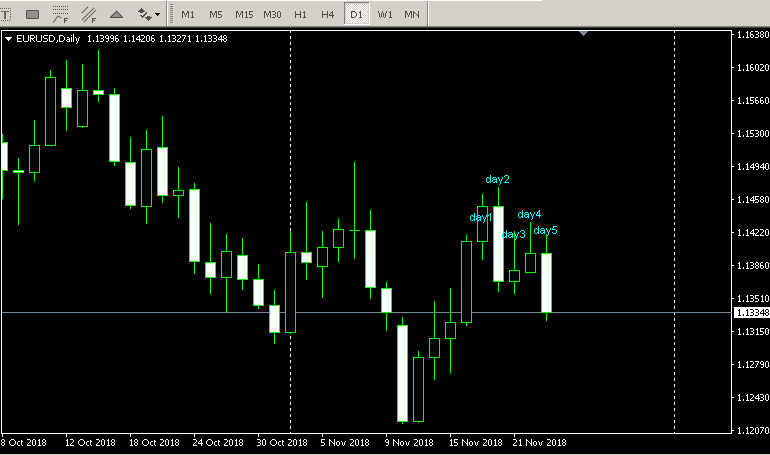Click the 5 Nov 2018 date label
The image size is (770, 455).
tap(345, 443)
